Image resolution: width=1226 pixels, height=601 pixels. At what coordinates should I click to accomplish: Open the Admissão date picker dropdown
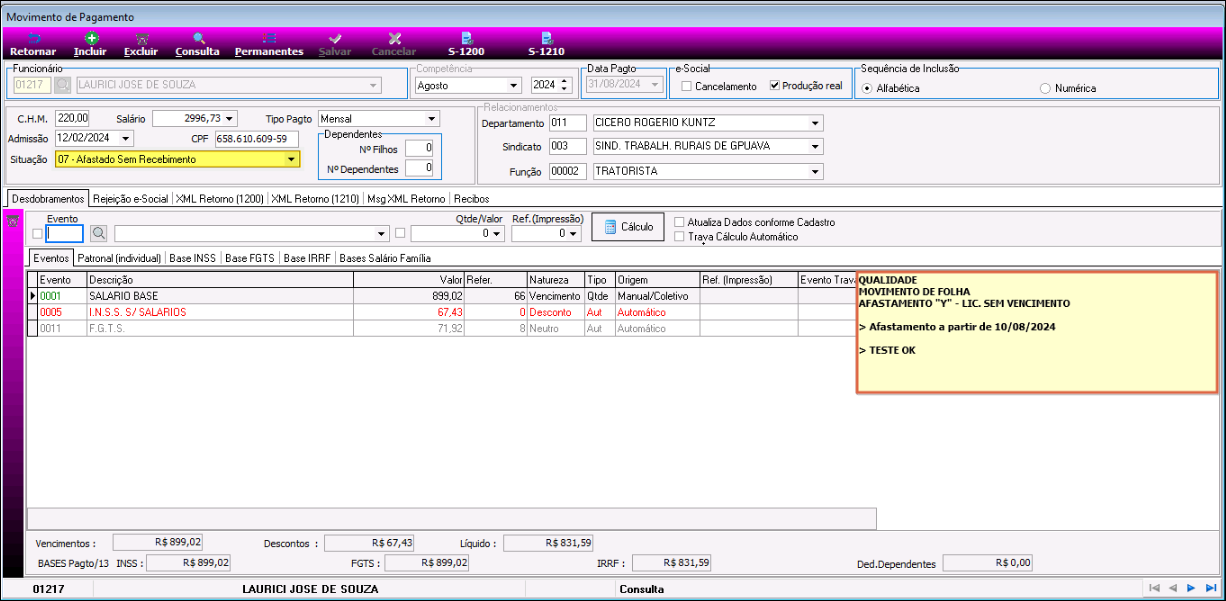coord(128,138)
